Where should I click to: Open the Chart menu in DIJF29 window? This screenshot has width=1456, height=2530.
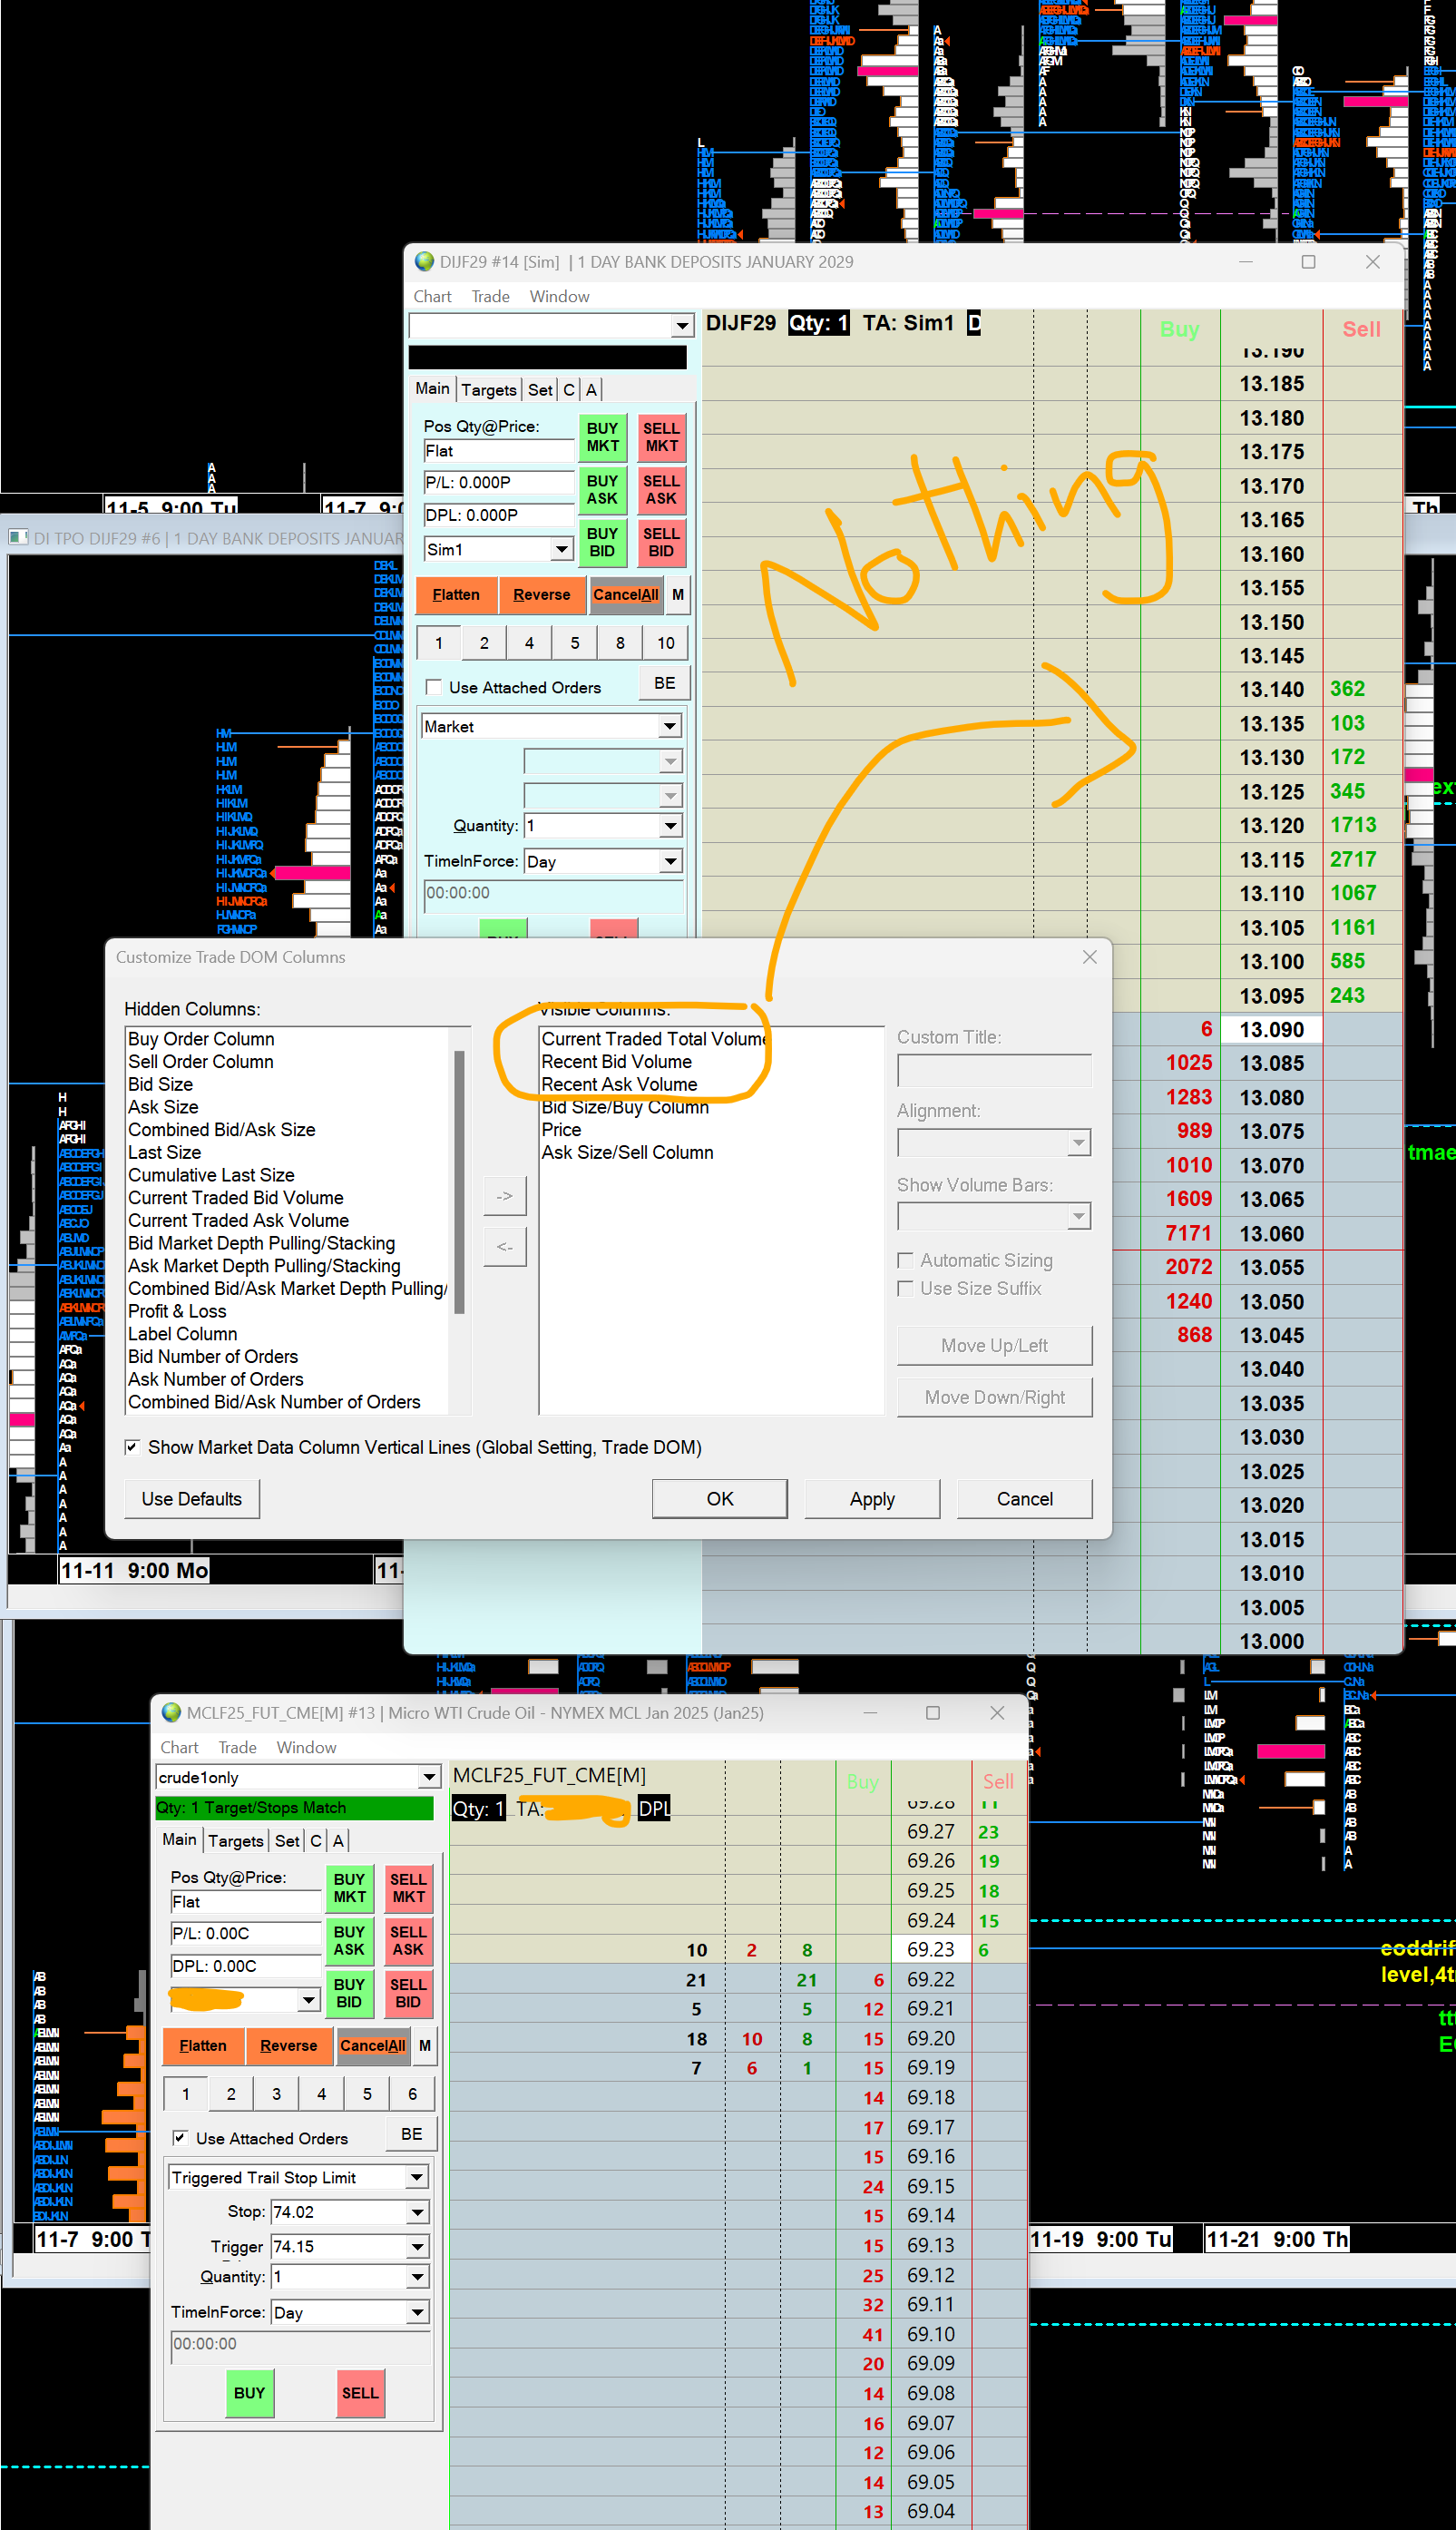(x=432, y=296)
